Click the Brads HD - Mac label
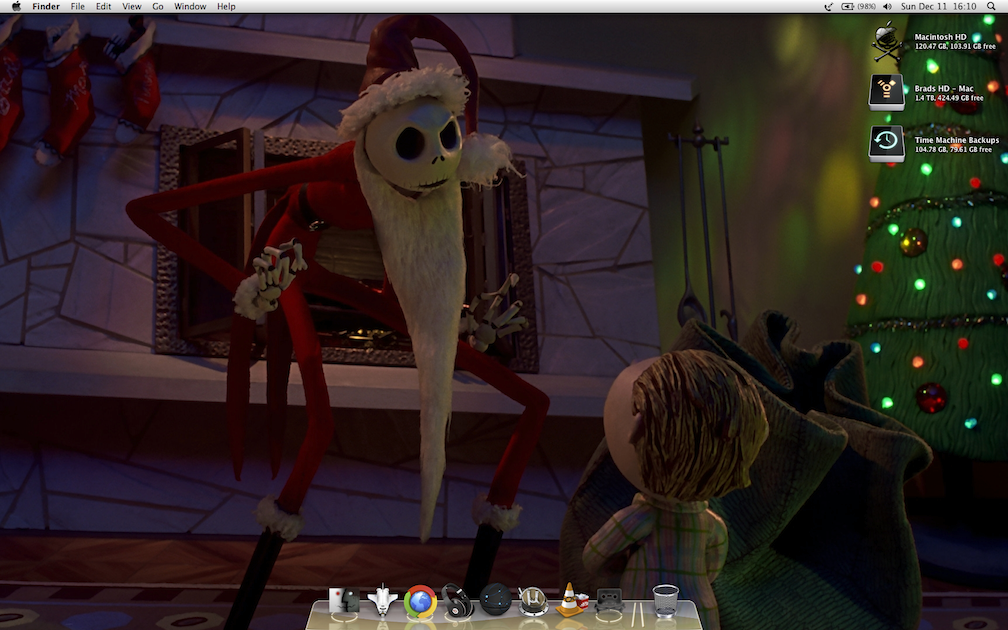The width and height of the screenshot is (1008, 630). coord(944,89)
